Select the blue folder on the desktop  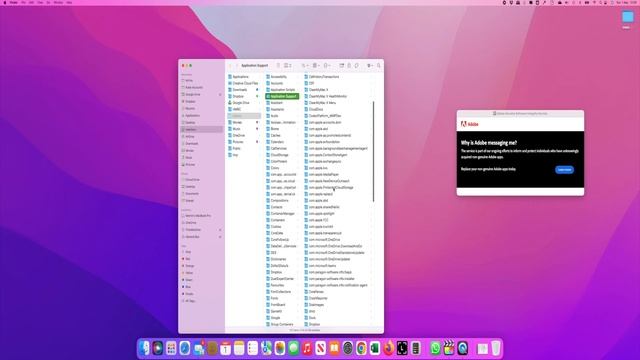pyautogui.click(x=627, y=17)
